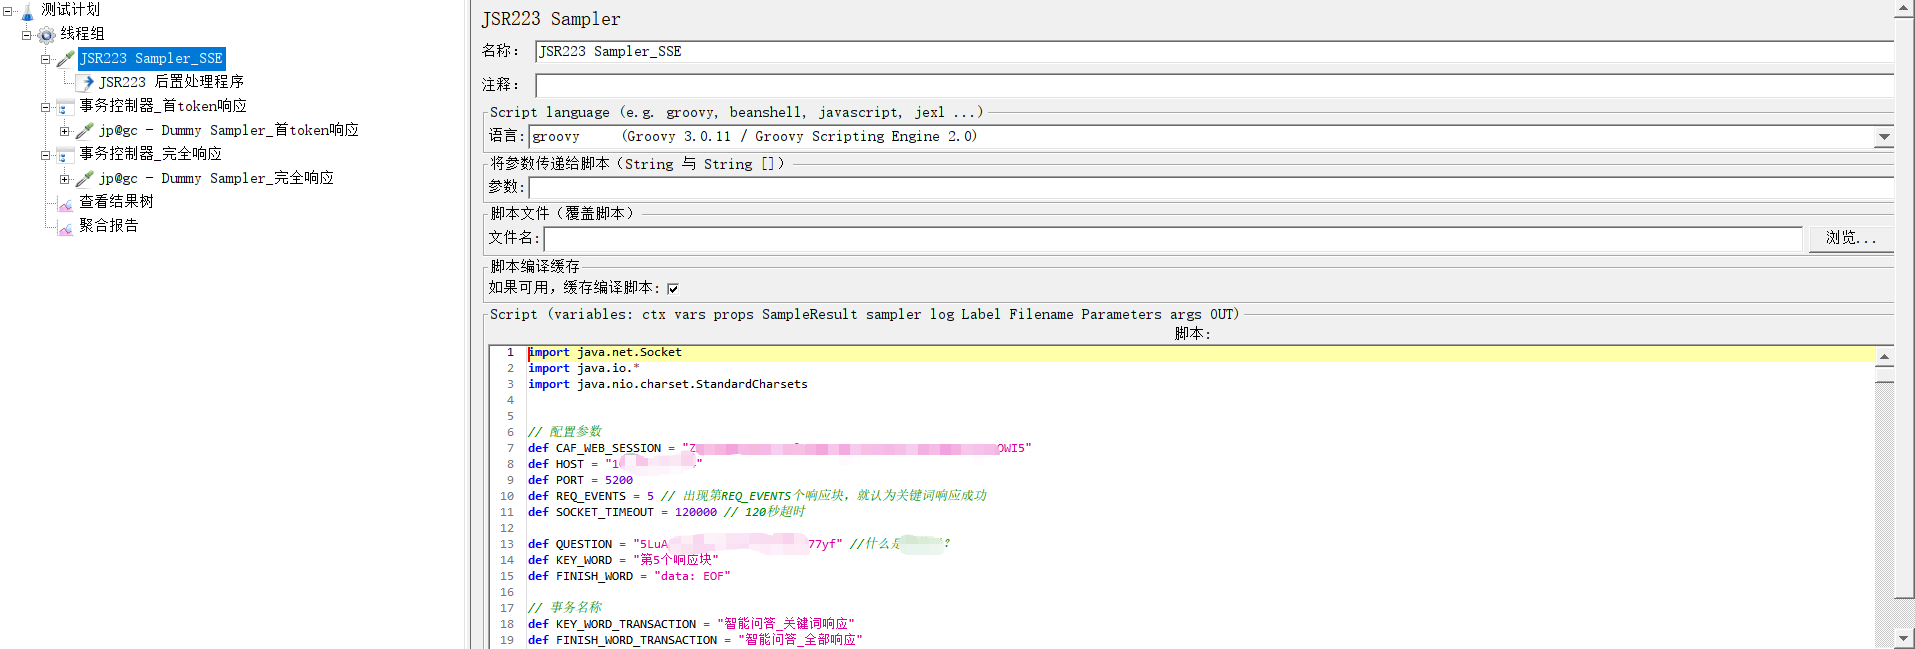The height and width of the screenshot is (649, 1915).
Task: Click the 'def QUESTION' code line
Action: [x=739, y=544]
